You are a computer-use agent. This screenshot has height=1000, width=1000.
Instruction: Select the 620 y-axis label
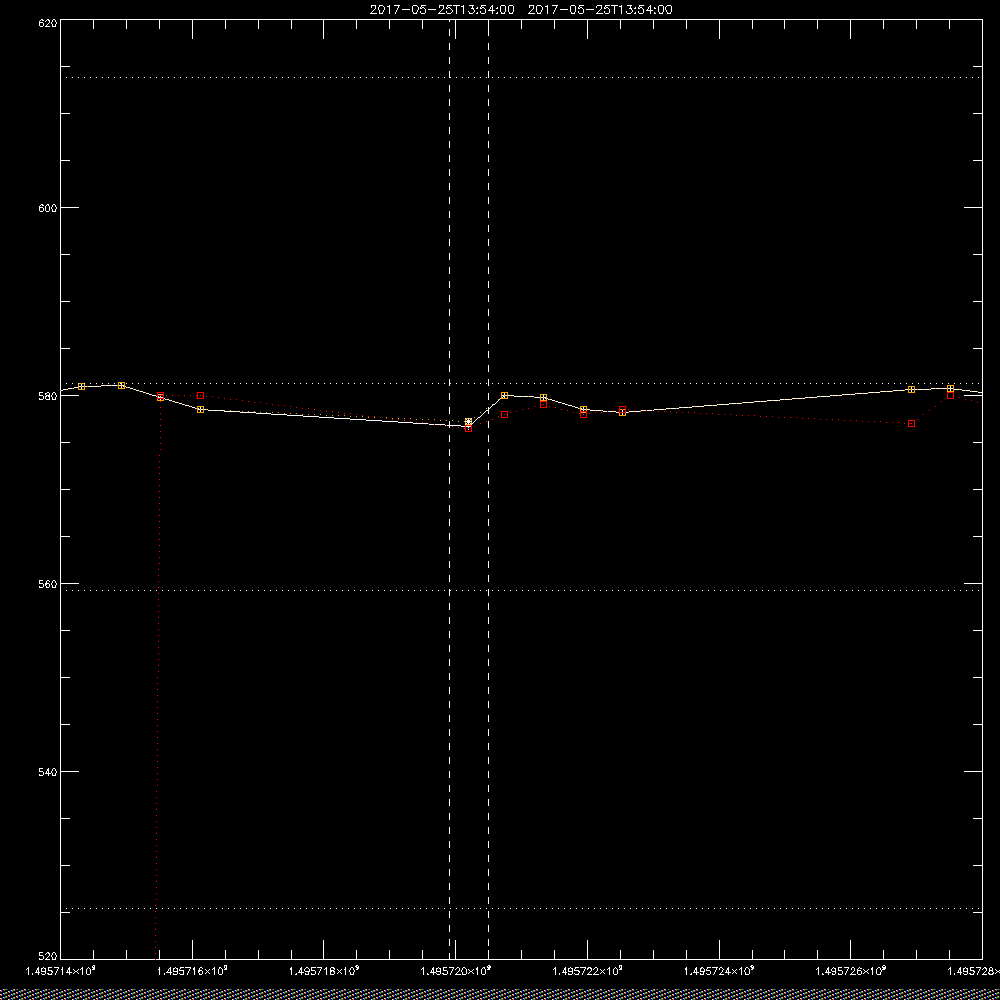(x=48, y=23)
